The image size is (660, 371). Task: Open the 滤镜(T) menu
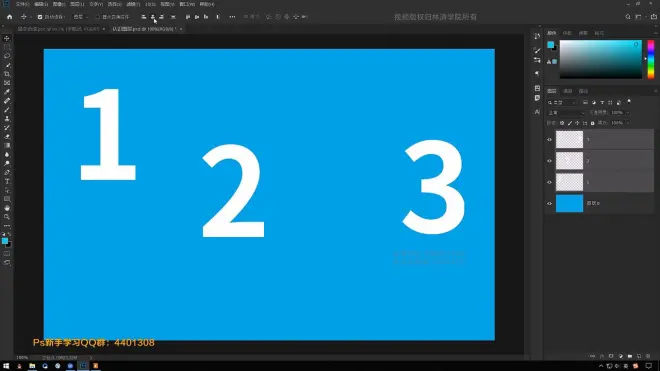click(133, 4)
